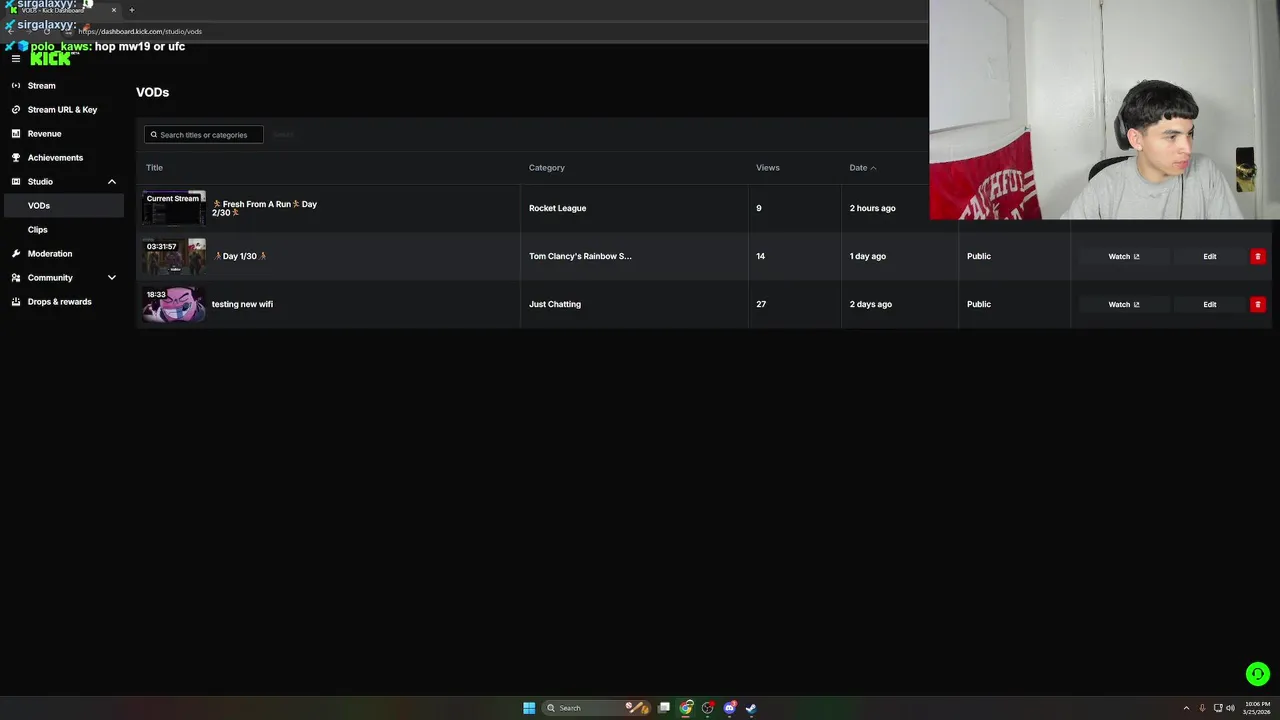Screen dimensions: 1280x720
Task: Click the volume icon in system tray
Action: (1230, 708)
